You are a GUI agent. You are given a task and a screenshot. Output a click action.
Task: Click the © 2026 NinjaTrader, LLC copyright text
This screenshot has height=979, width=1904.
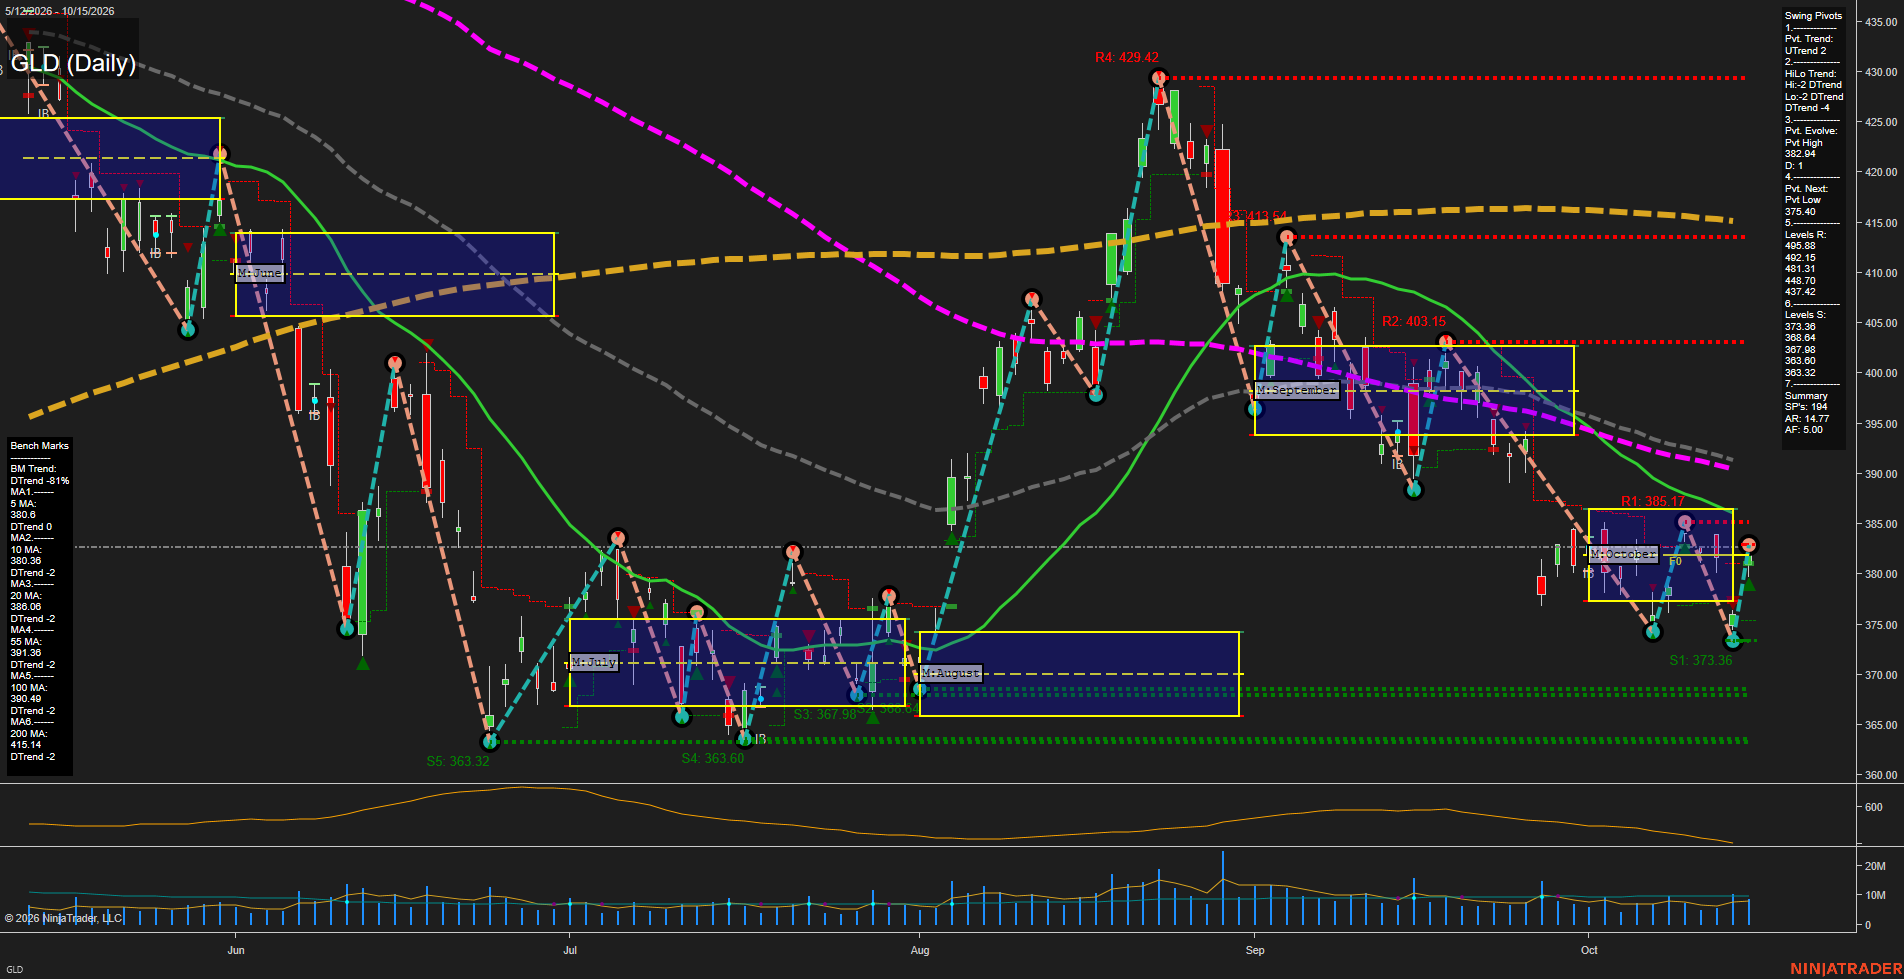63,918
